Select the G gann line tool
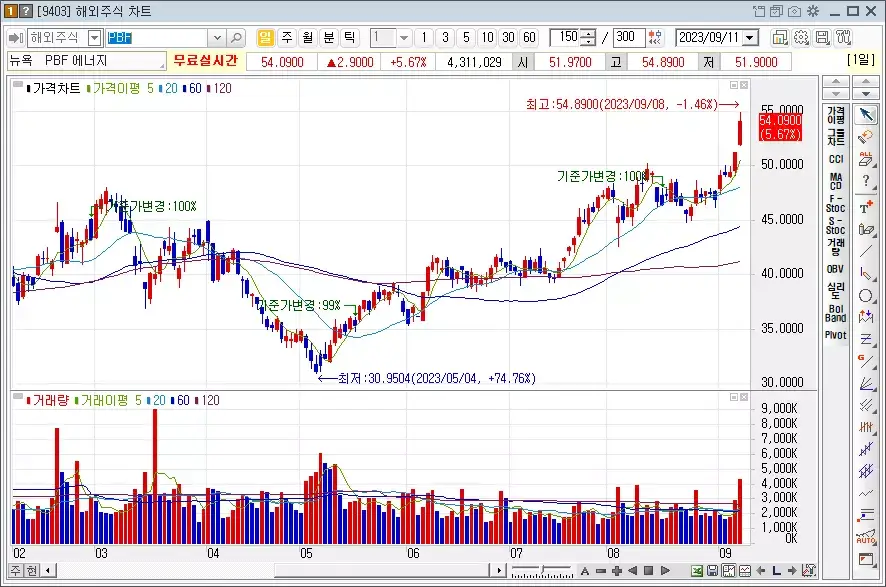Screen dimensions: 886x587 point(866,361)
